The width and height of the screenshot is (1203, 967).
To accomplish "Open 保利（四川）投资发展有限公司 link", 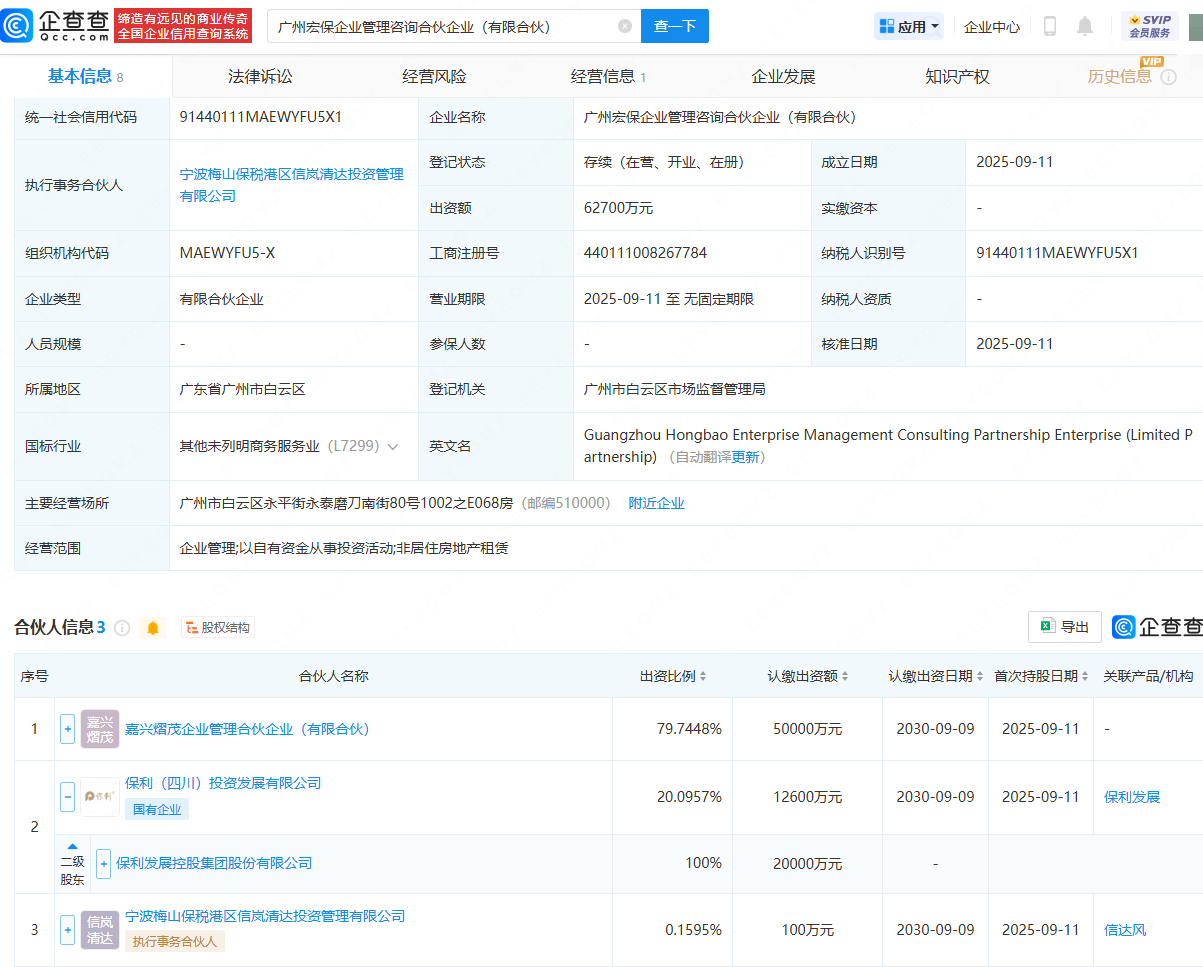I will click(223, 783).
